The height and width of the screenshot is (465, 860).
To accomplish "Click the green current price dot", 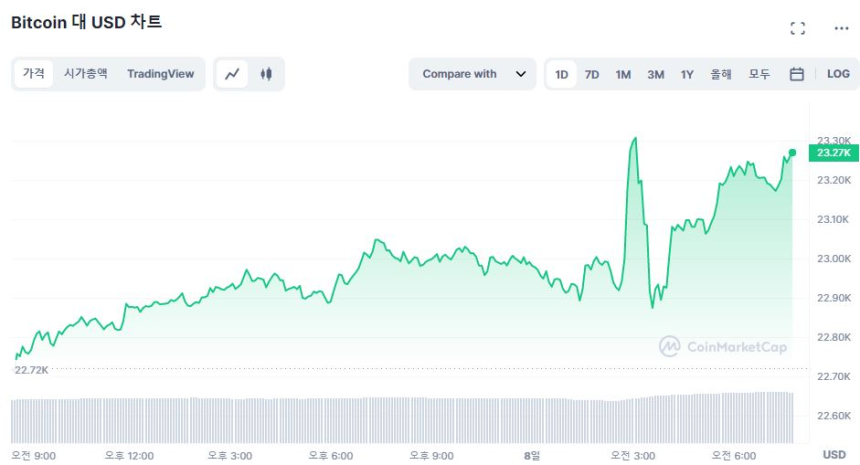I will pos(792,153).
